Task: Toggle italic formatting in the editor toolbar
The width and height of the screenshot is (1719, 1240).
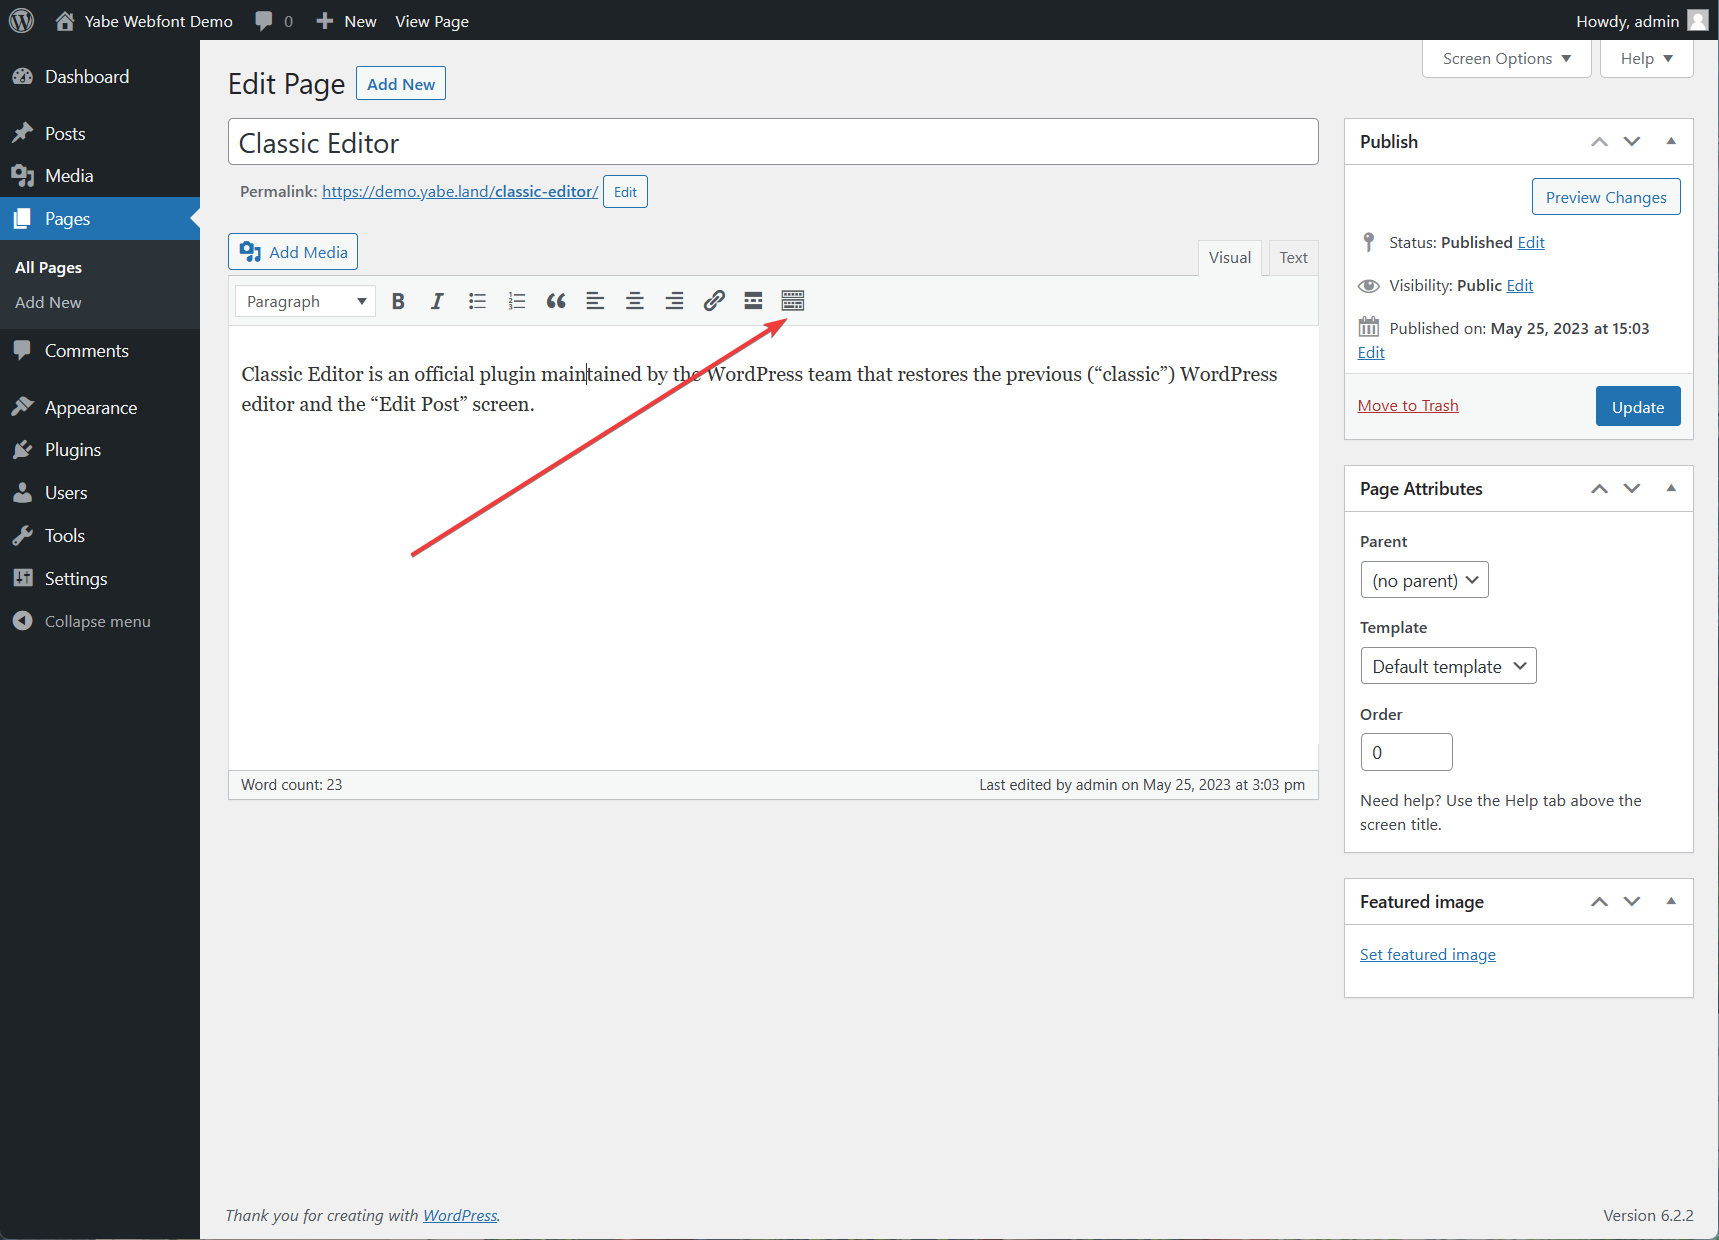Action: 437,301
